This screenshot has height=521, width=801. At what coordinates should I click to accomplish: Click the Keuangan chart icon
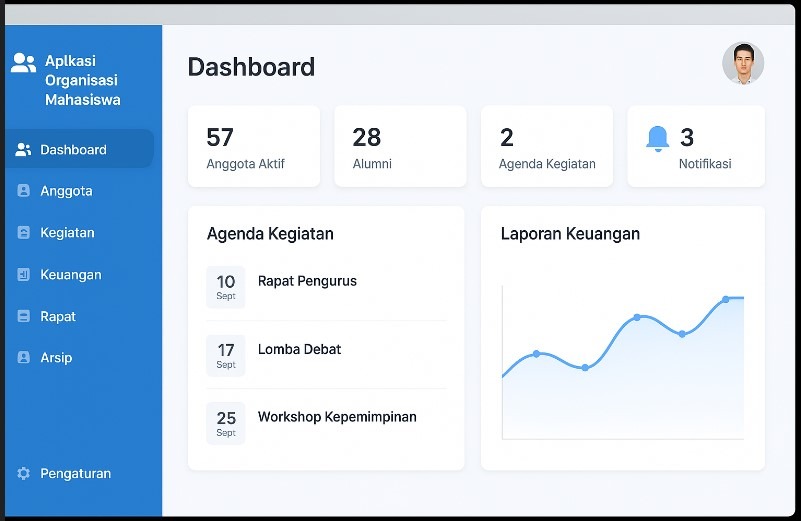click(x=23, y=274)
